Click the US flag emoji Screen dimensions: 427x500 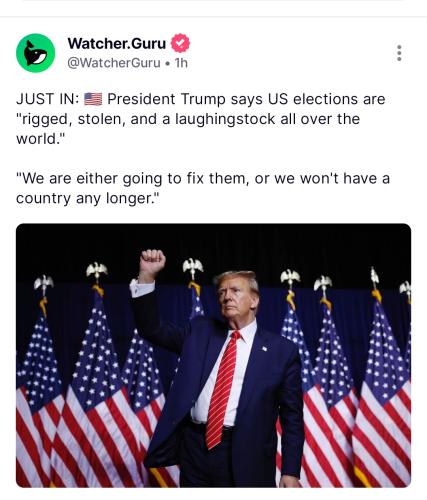tap(93, 99)
